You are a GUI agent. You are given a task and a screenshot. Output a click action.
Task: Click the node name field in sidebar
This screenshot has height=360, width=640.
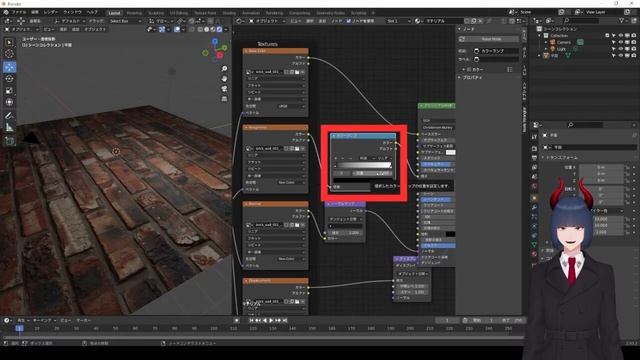point(496,51)
